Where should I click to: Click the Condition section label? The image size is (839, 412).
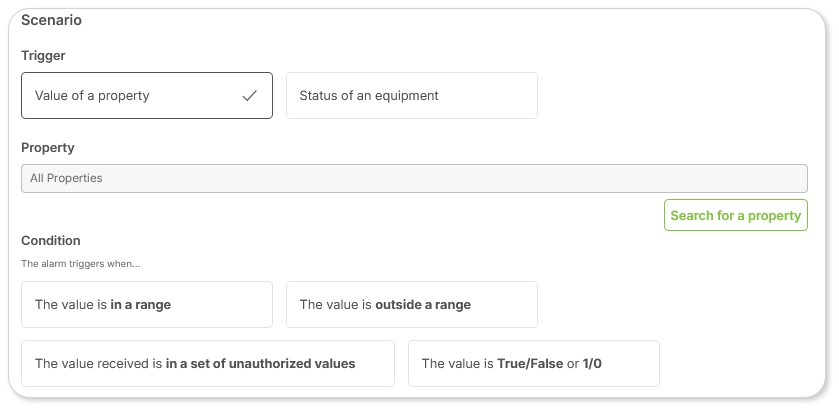coord(51,240)
